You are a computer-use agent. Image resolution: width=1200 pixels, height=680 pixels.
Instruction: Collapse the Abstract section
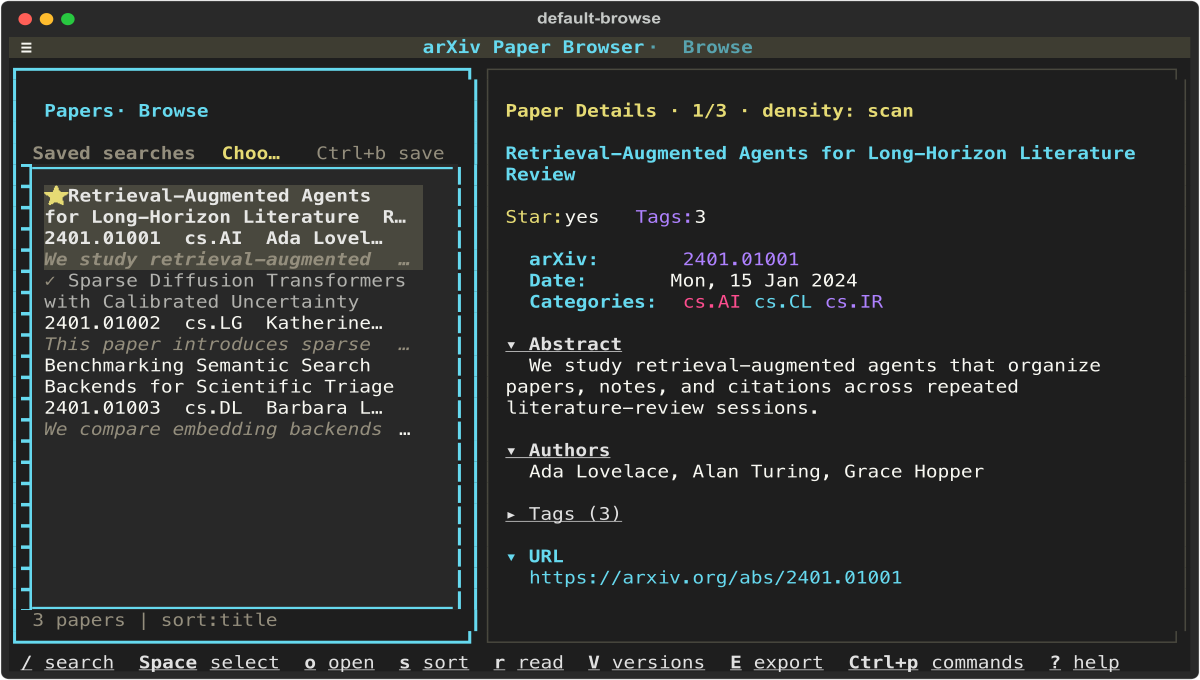[564, 344]
